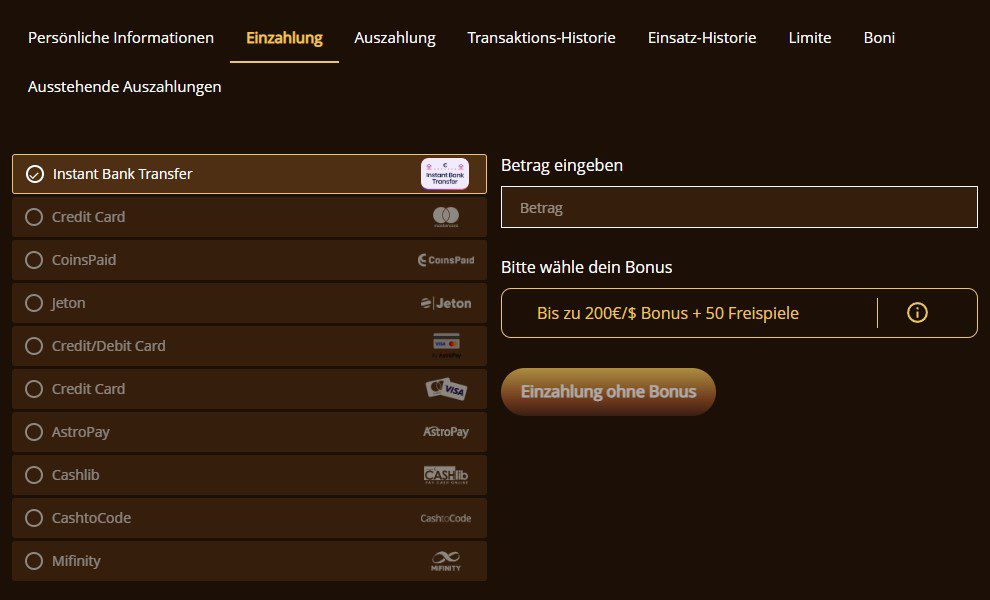Open the Boni tab
990x600 pixels.
pyautogui.click(x=879, y=38)
